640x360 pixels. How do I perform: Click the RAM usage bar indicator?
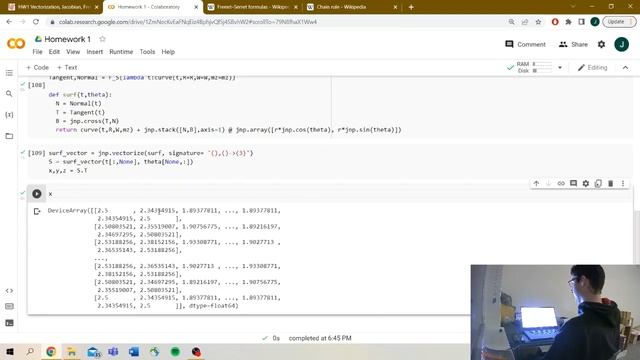coord(542,64)
